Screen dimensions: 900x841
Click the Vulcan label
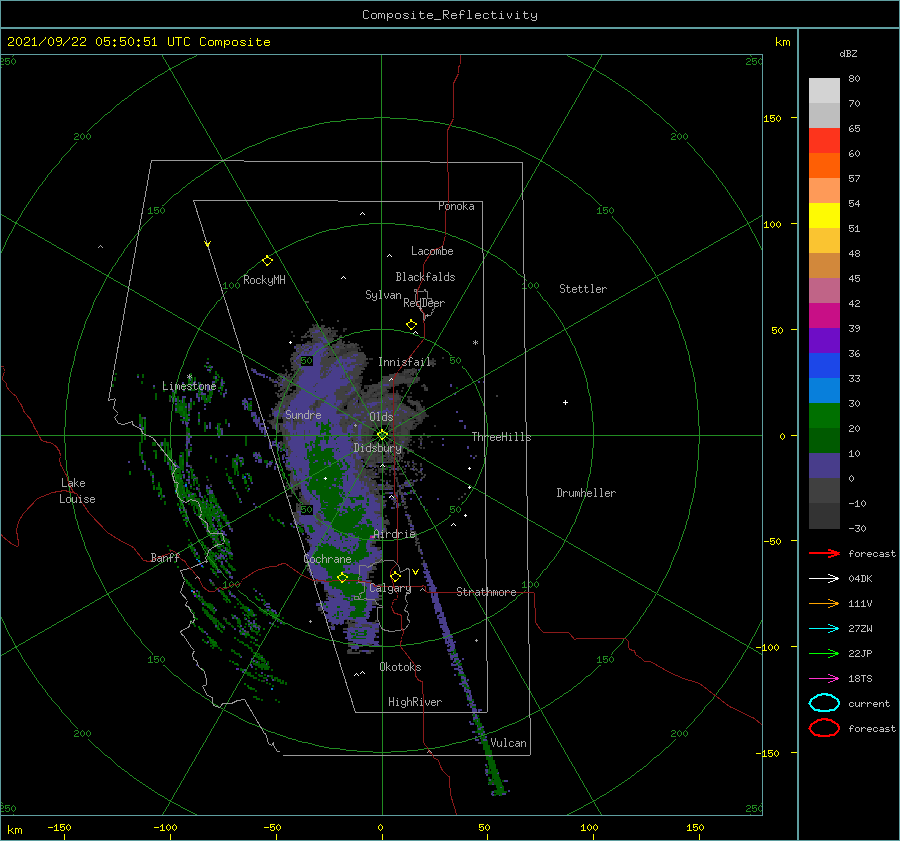(509, 743)
